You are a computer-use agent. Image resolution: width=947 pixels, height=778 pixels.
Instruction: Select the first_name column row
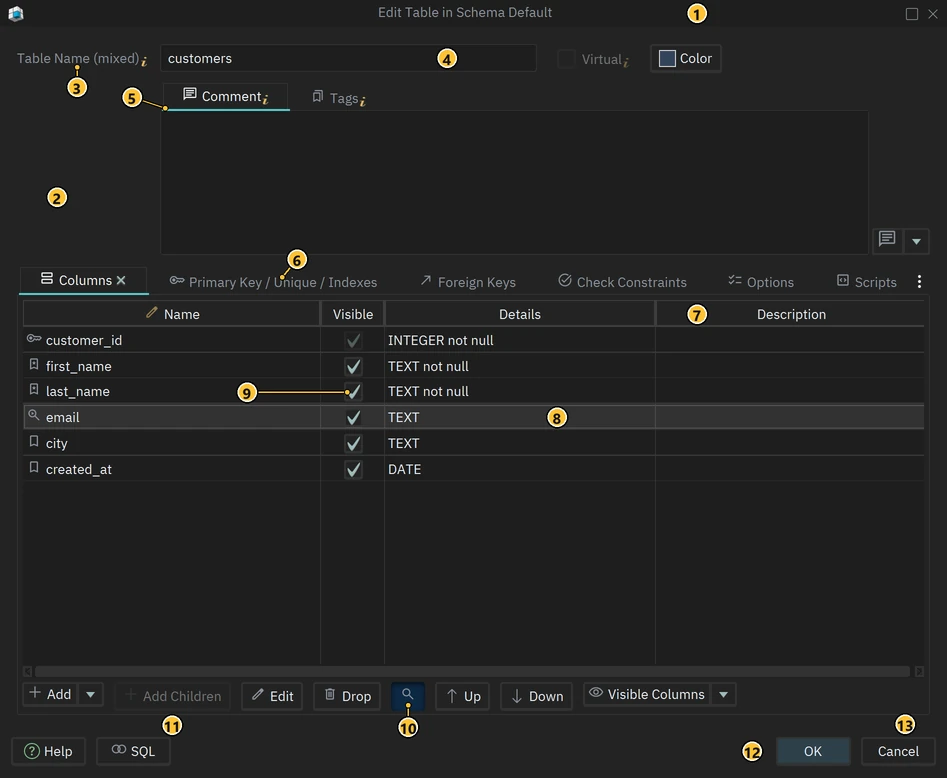coord(474,367)
